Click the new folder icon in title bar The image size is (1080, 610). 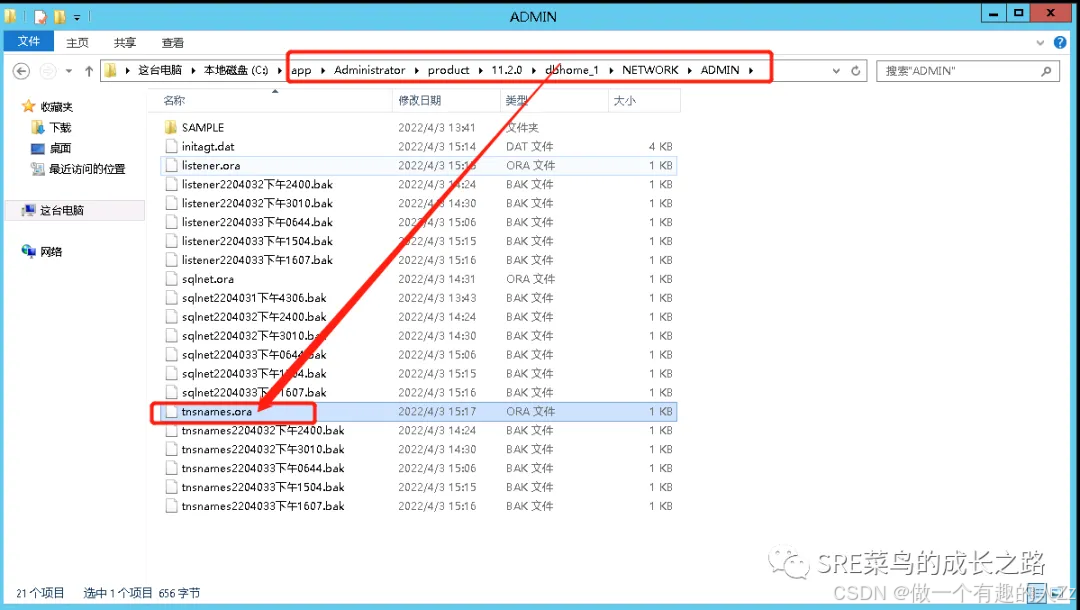pos(59,17)
